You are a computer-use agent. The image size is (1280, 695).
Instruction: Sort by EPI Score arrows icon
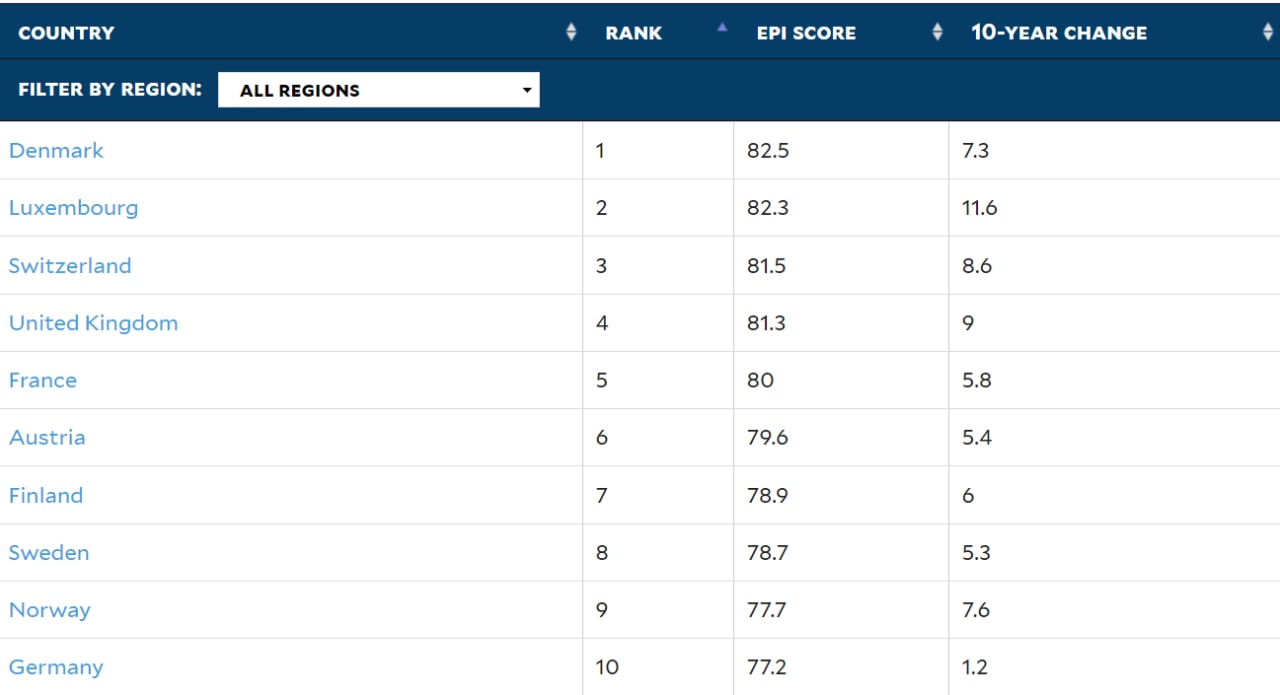[x=937, y=32]
